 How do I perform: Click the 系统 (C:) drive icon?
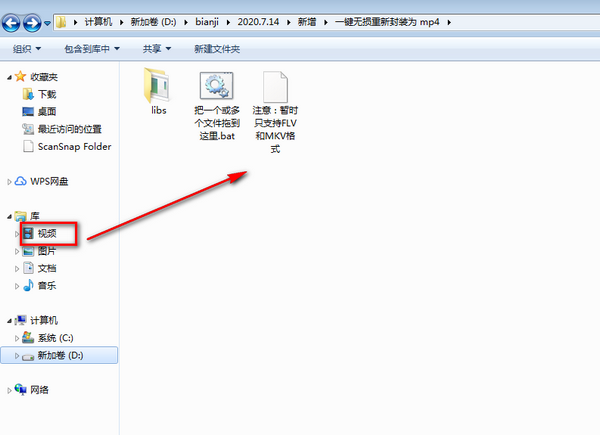[28, 337]
